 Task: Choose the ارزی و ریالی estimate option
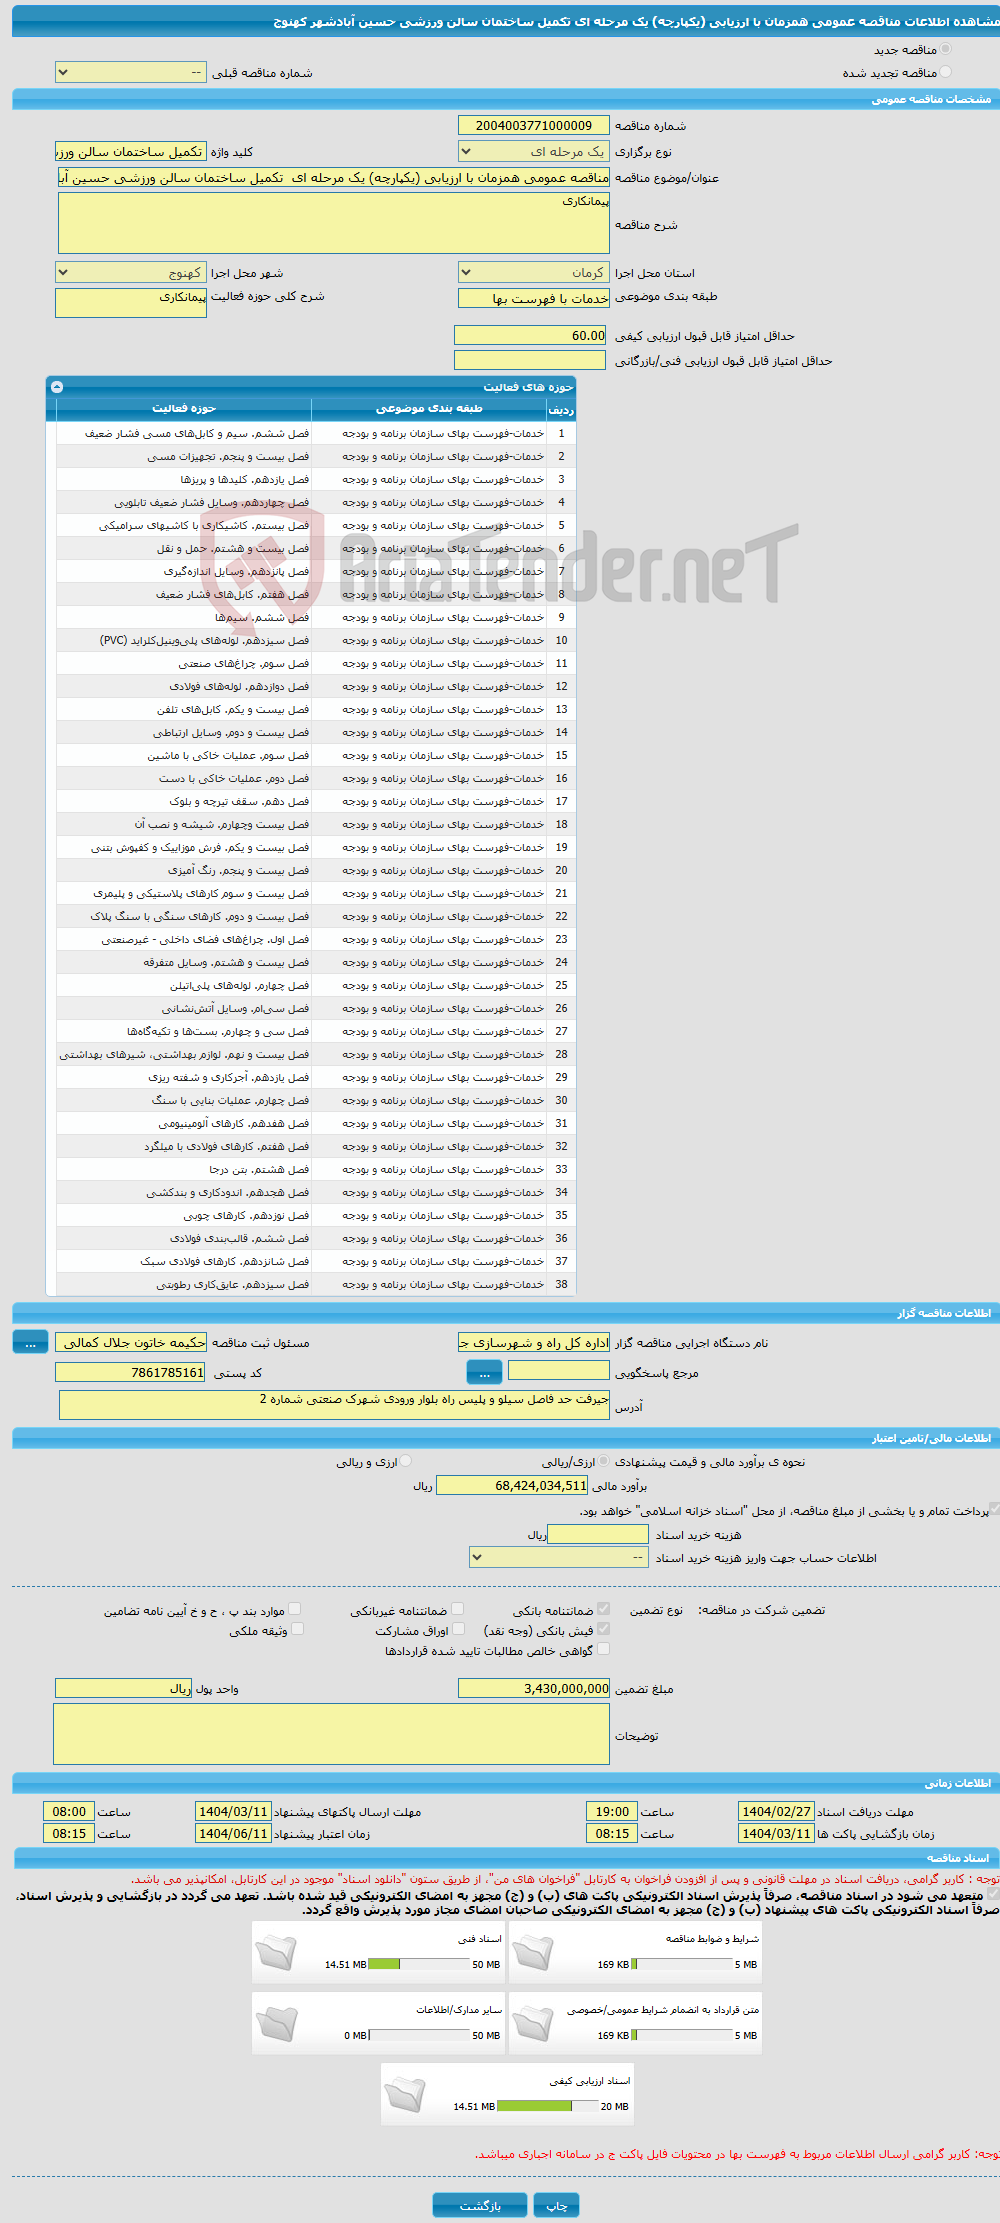click(x=405, y=1461)
